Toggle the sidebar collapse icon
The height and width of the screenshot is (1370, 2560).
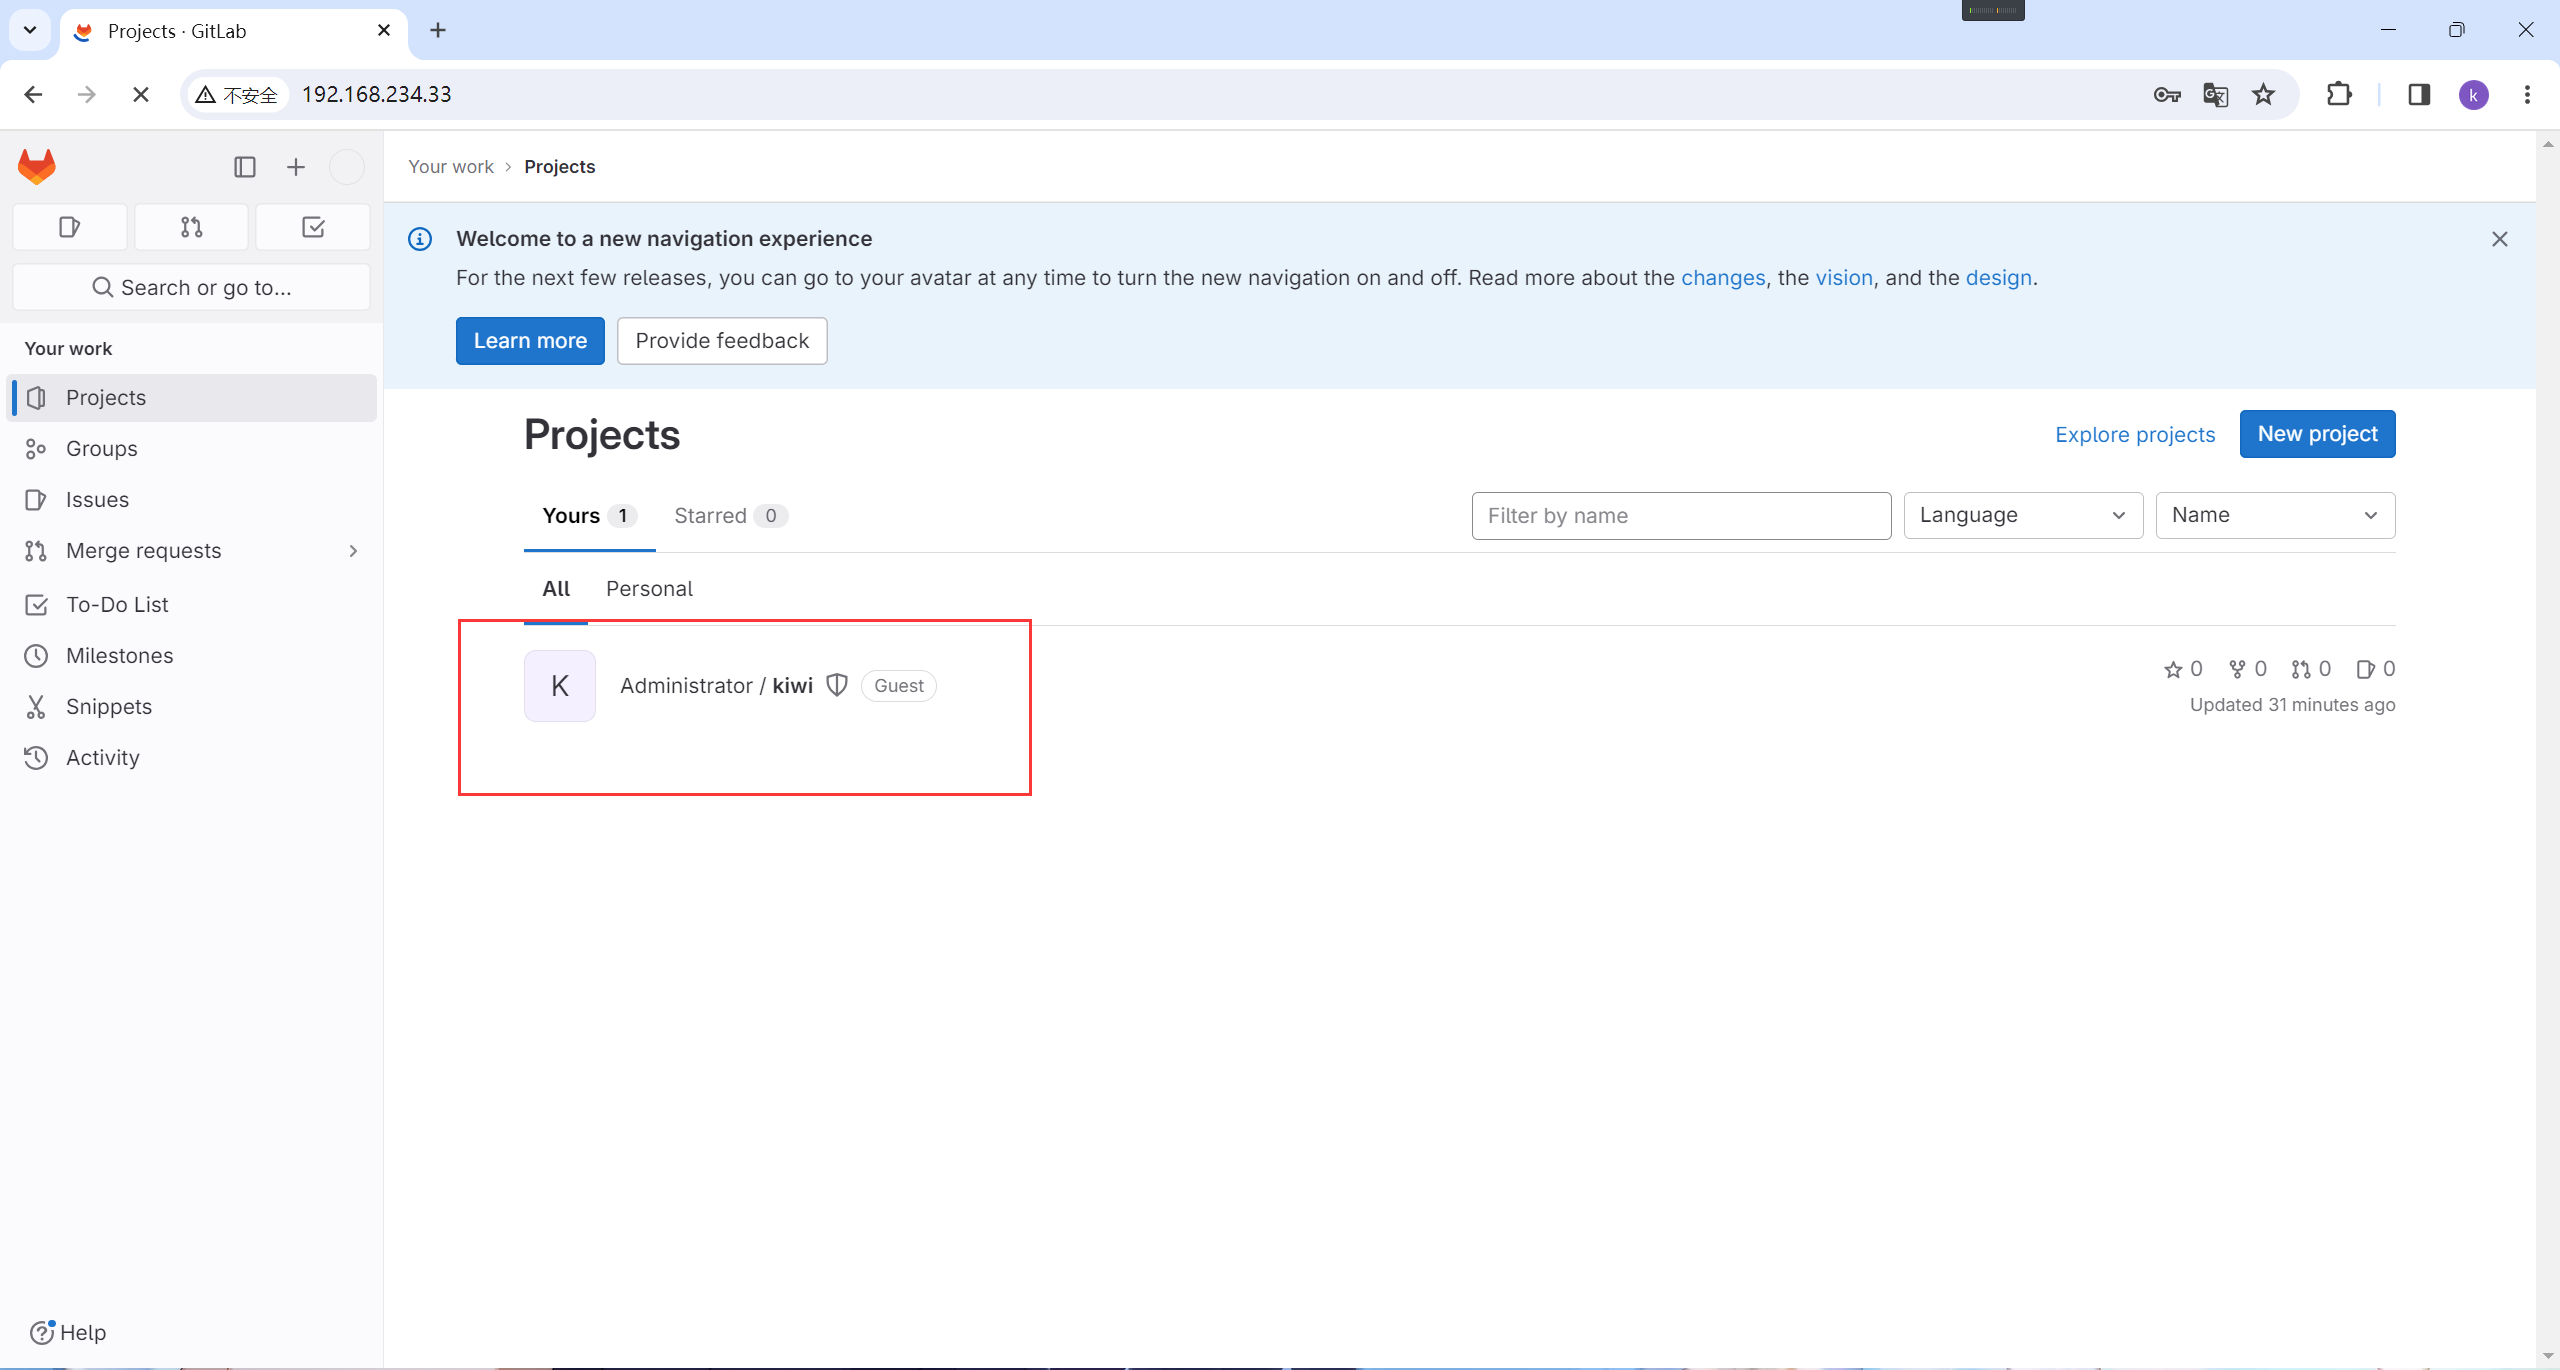click(244, 167)
